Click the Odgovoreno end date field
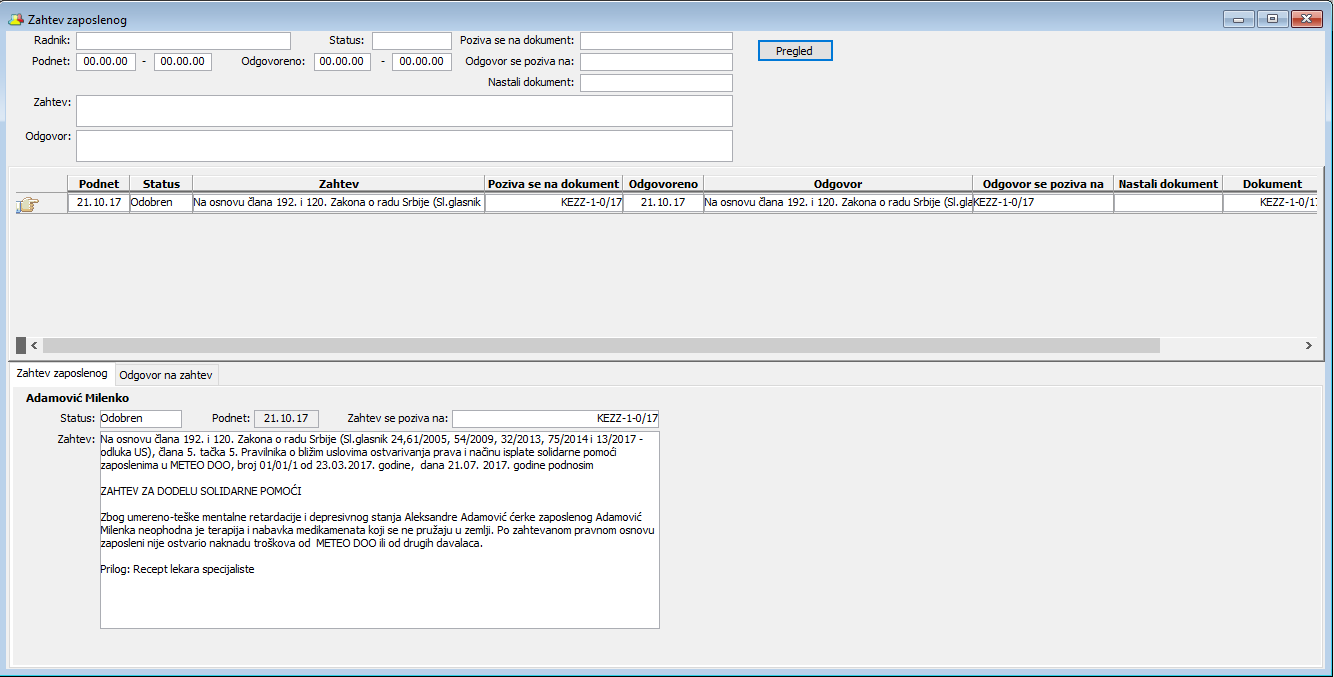Viewport: 1334px width, 677px height. (422, 62)
